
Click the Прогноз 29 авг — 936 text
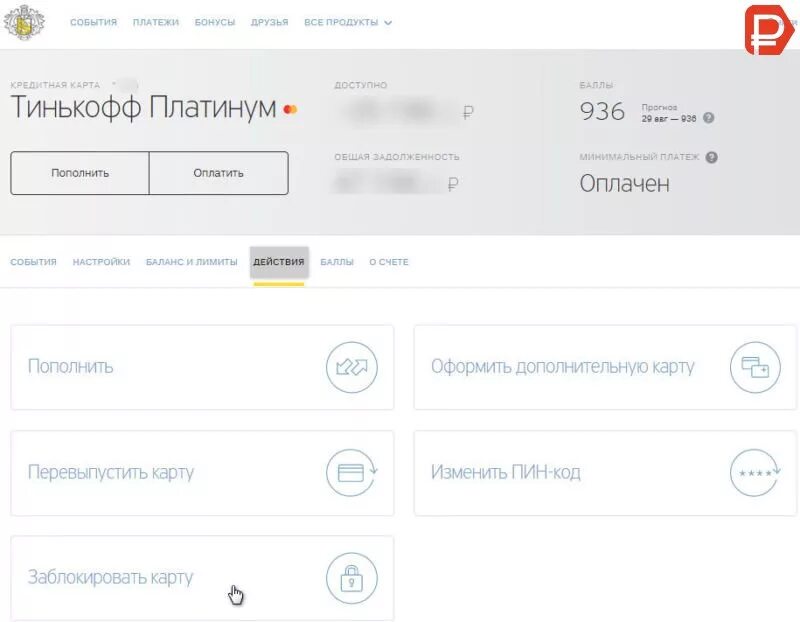[x=669, y=113]
